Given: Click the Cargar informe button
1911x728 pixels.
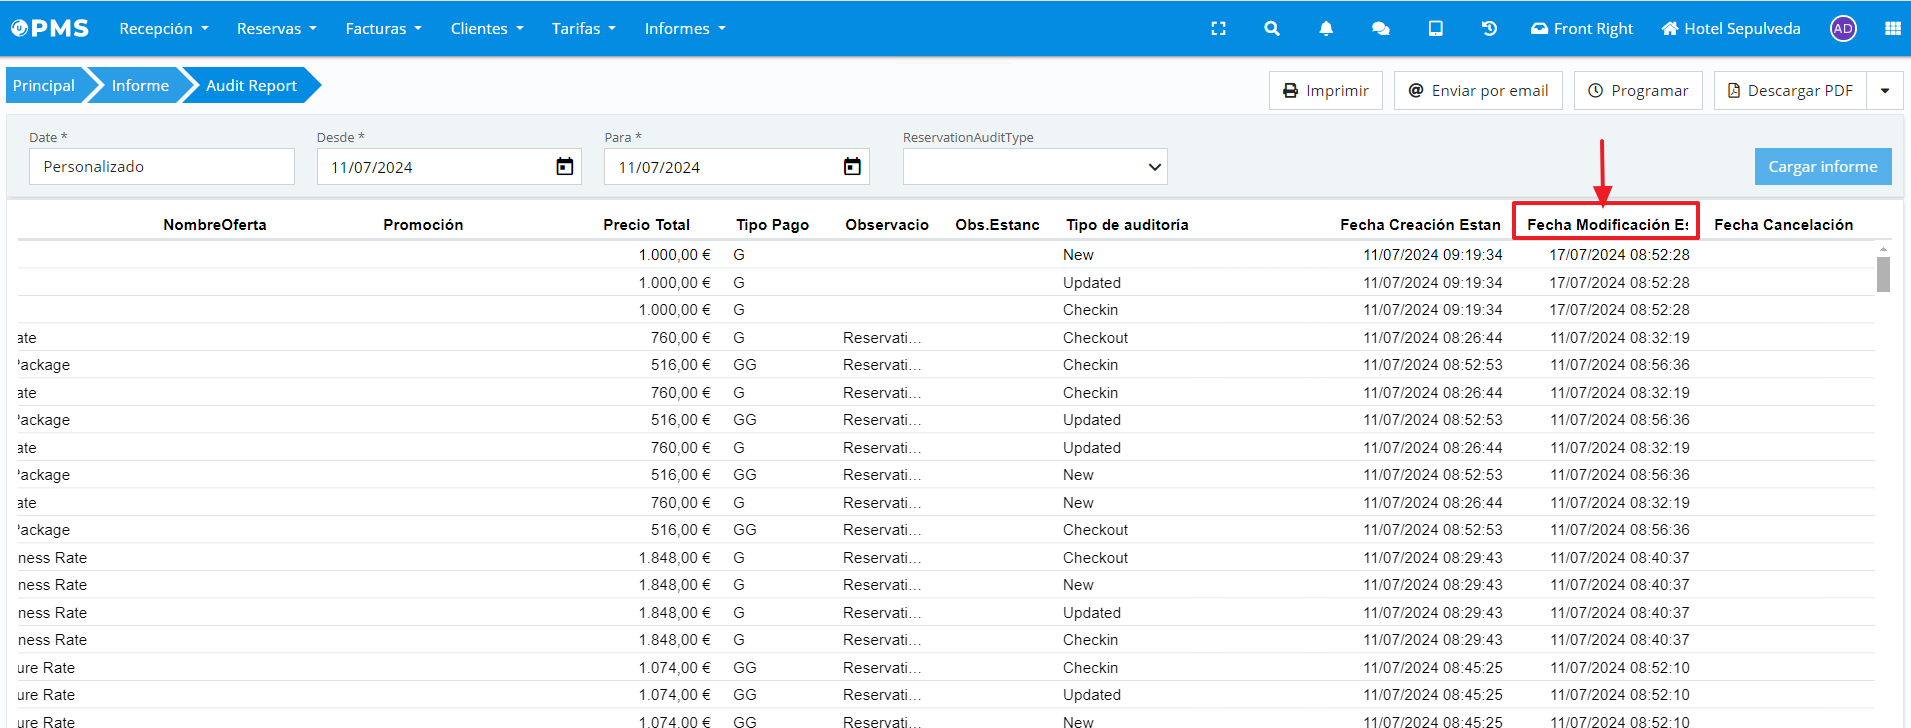Looking at the screenshot, I should [1822, 167].
